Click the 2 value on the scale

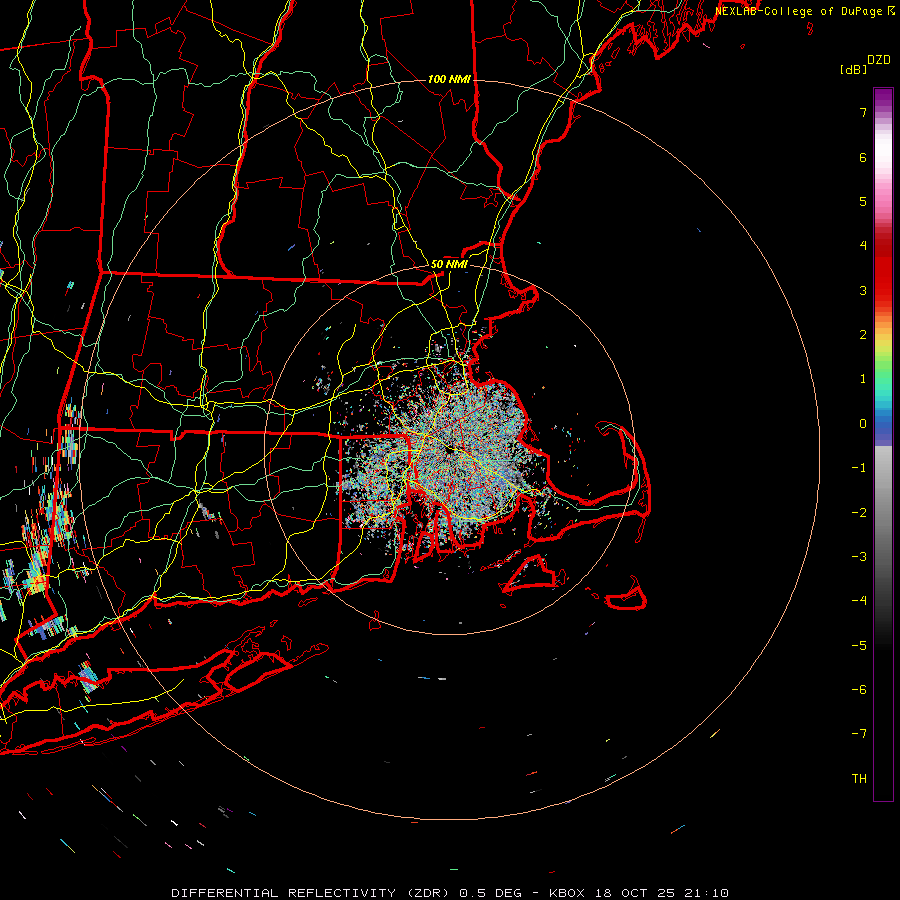point(863,335)
